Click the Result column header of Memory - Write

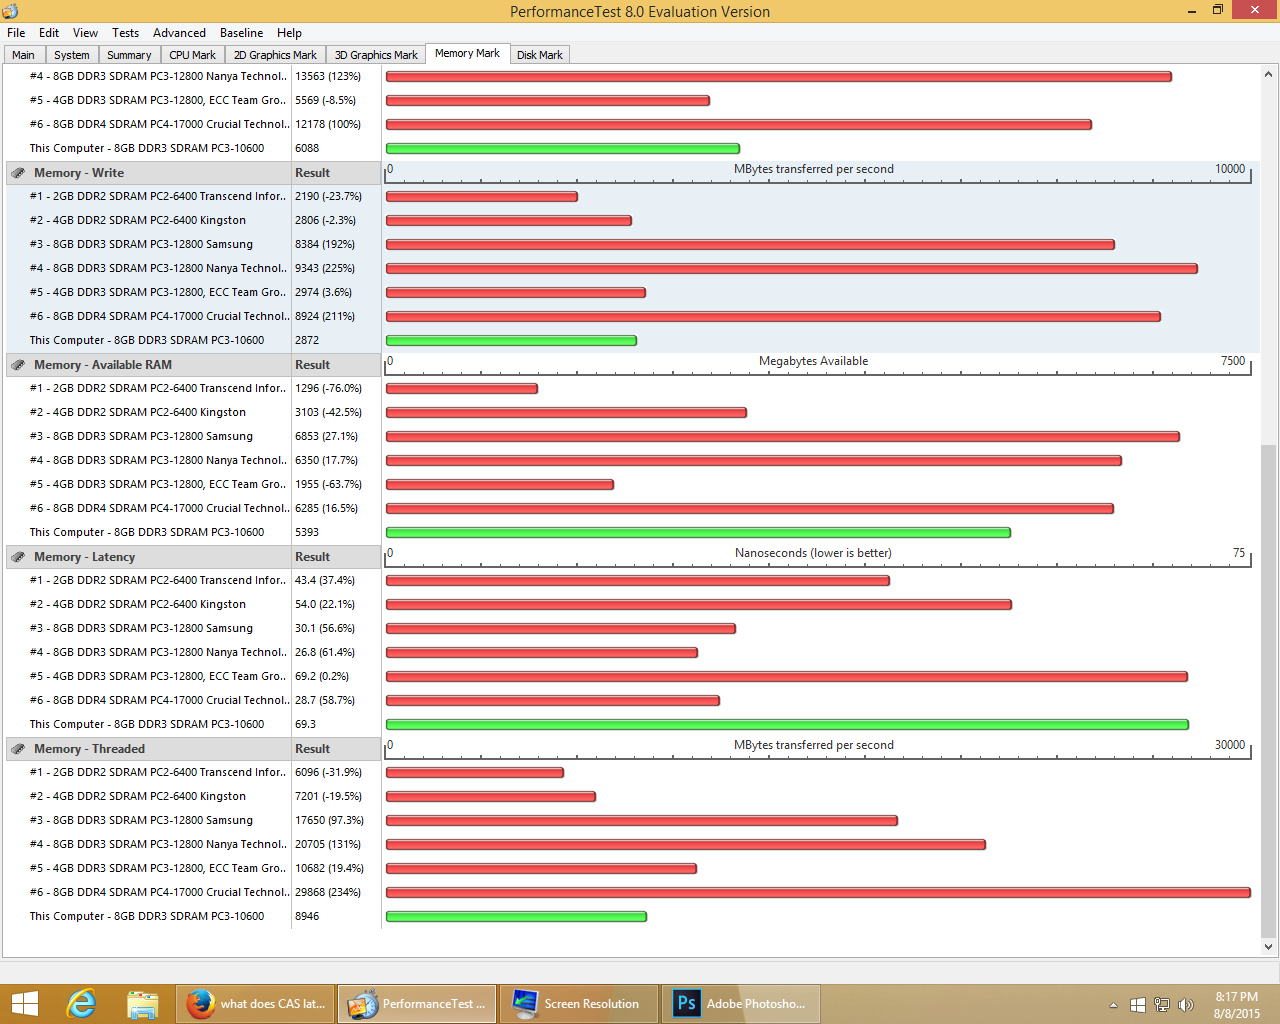pyautogui.click(x=336, y=173)
